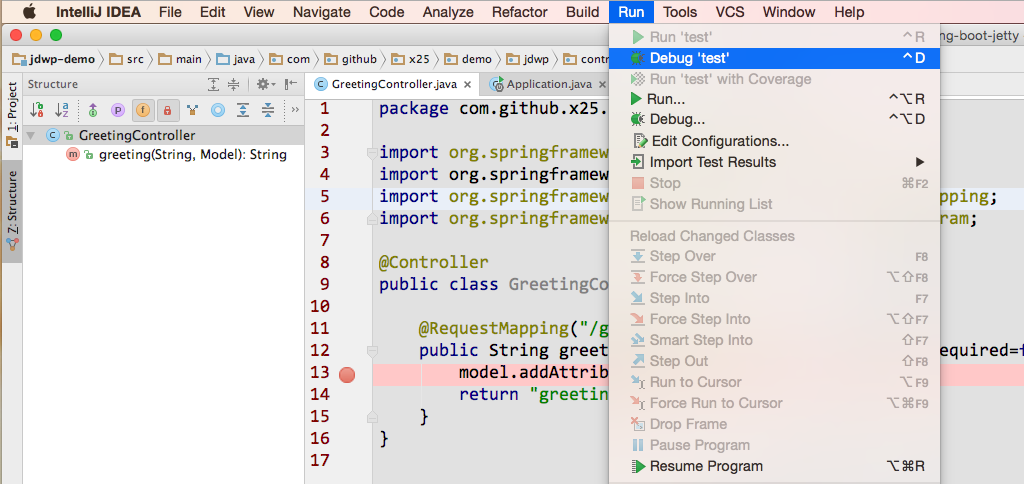The image size is (1024, 484).
Task: Open Structure panel gear settings dropdown
Action: tap(266, 84)
